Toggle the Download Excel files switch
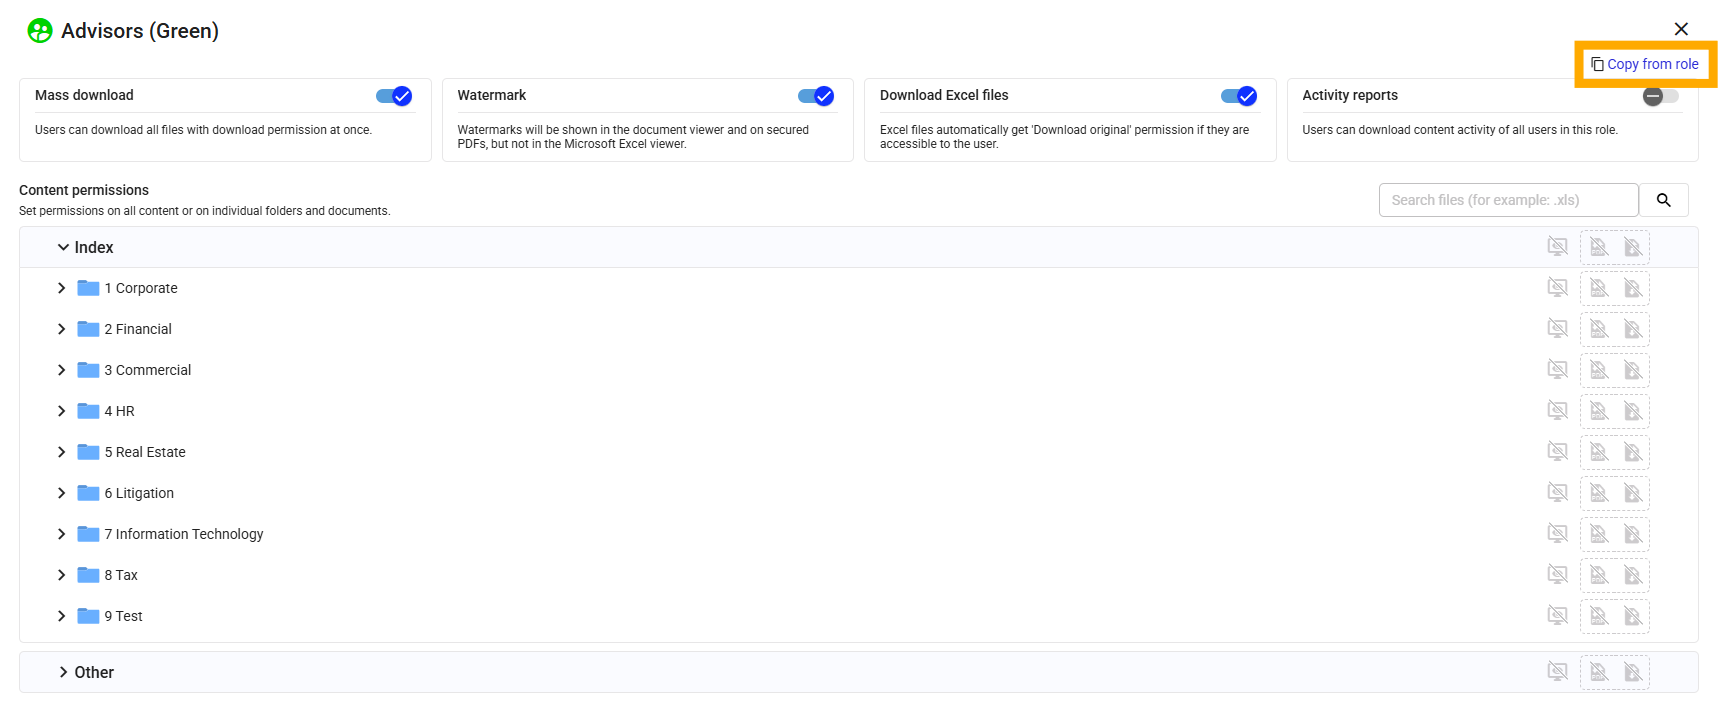 1238,96
